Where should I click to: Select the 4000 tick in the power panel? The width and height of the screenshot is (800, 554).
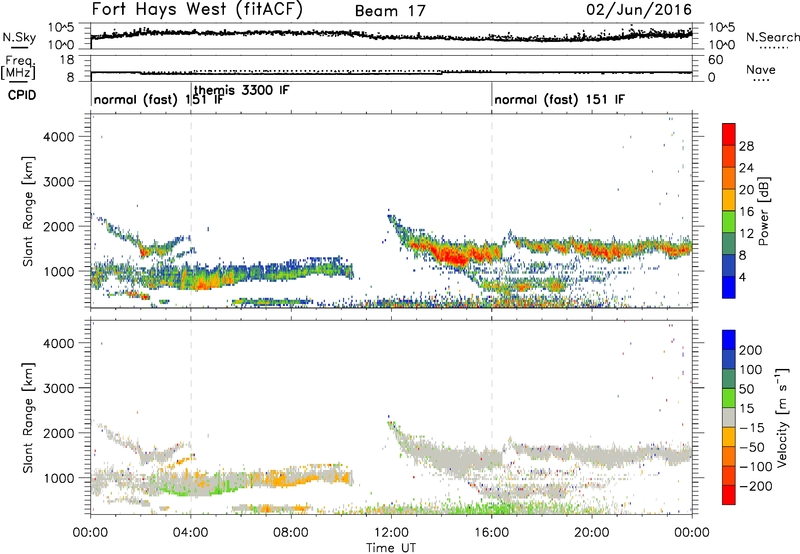pyautogui.click(x=59, y=137)
